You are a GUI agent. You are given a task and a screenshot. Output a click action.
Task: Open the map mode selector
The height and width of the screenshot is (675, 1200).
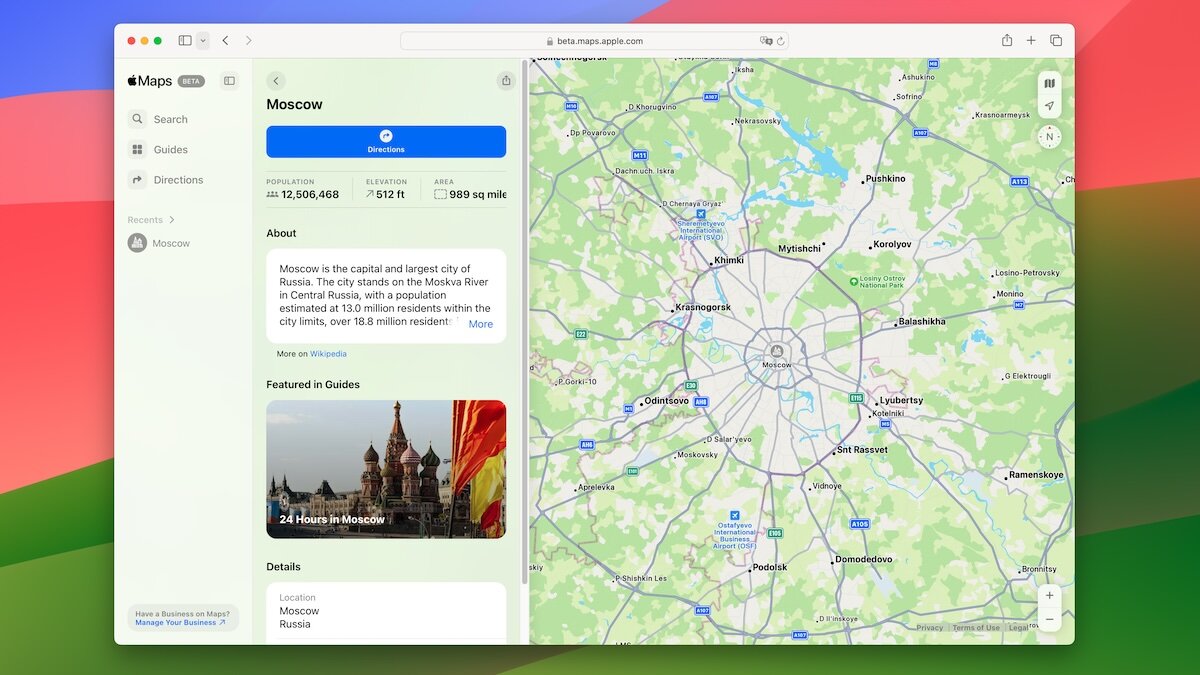[1049, 83]
